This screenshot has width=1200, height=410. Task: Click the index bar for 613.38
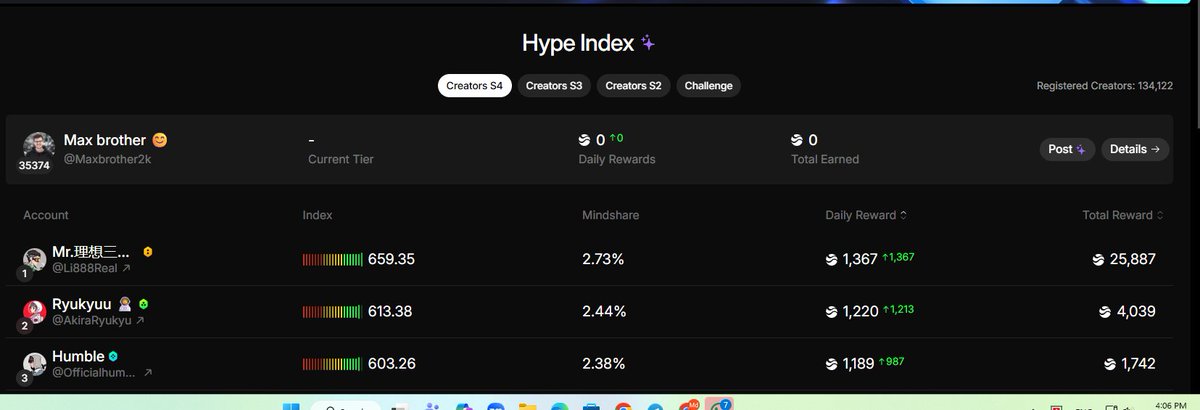tap(333, 311)
